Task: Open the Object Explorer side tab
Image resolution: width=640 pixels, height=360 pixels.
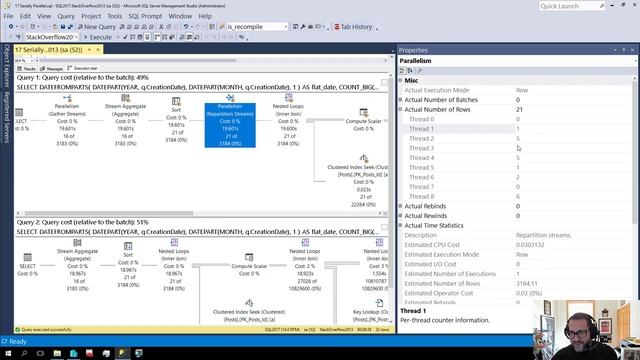Action: coord(7,66)
